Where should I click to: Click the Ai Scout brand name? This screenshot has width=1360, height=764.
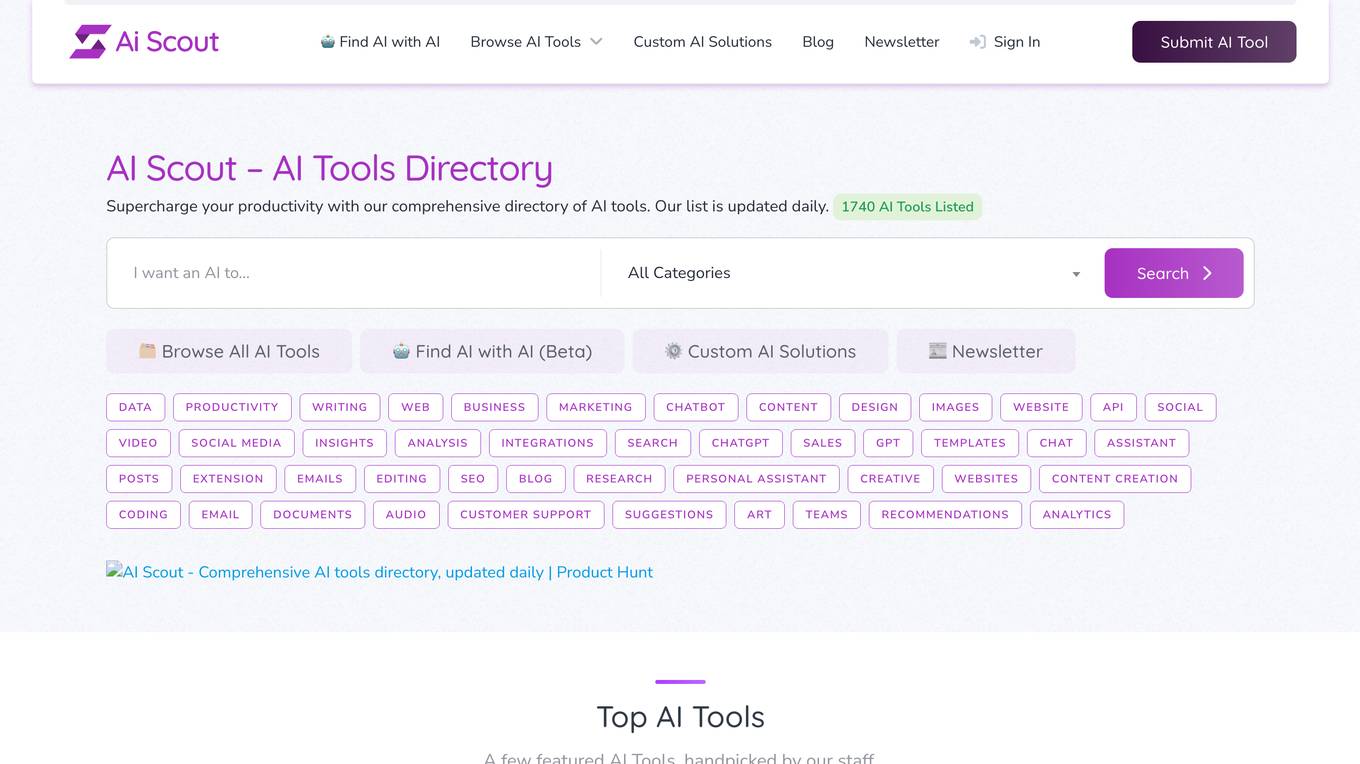tap(167, 42)
